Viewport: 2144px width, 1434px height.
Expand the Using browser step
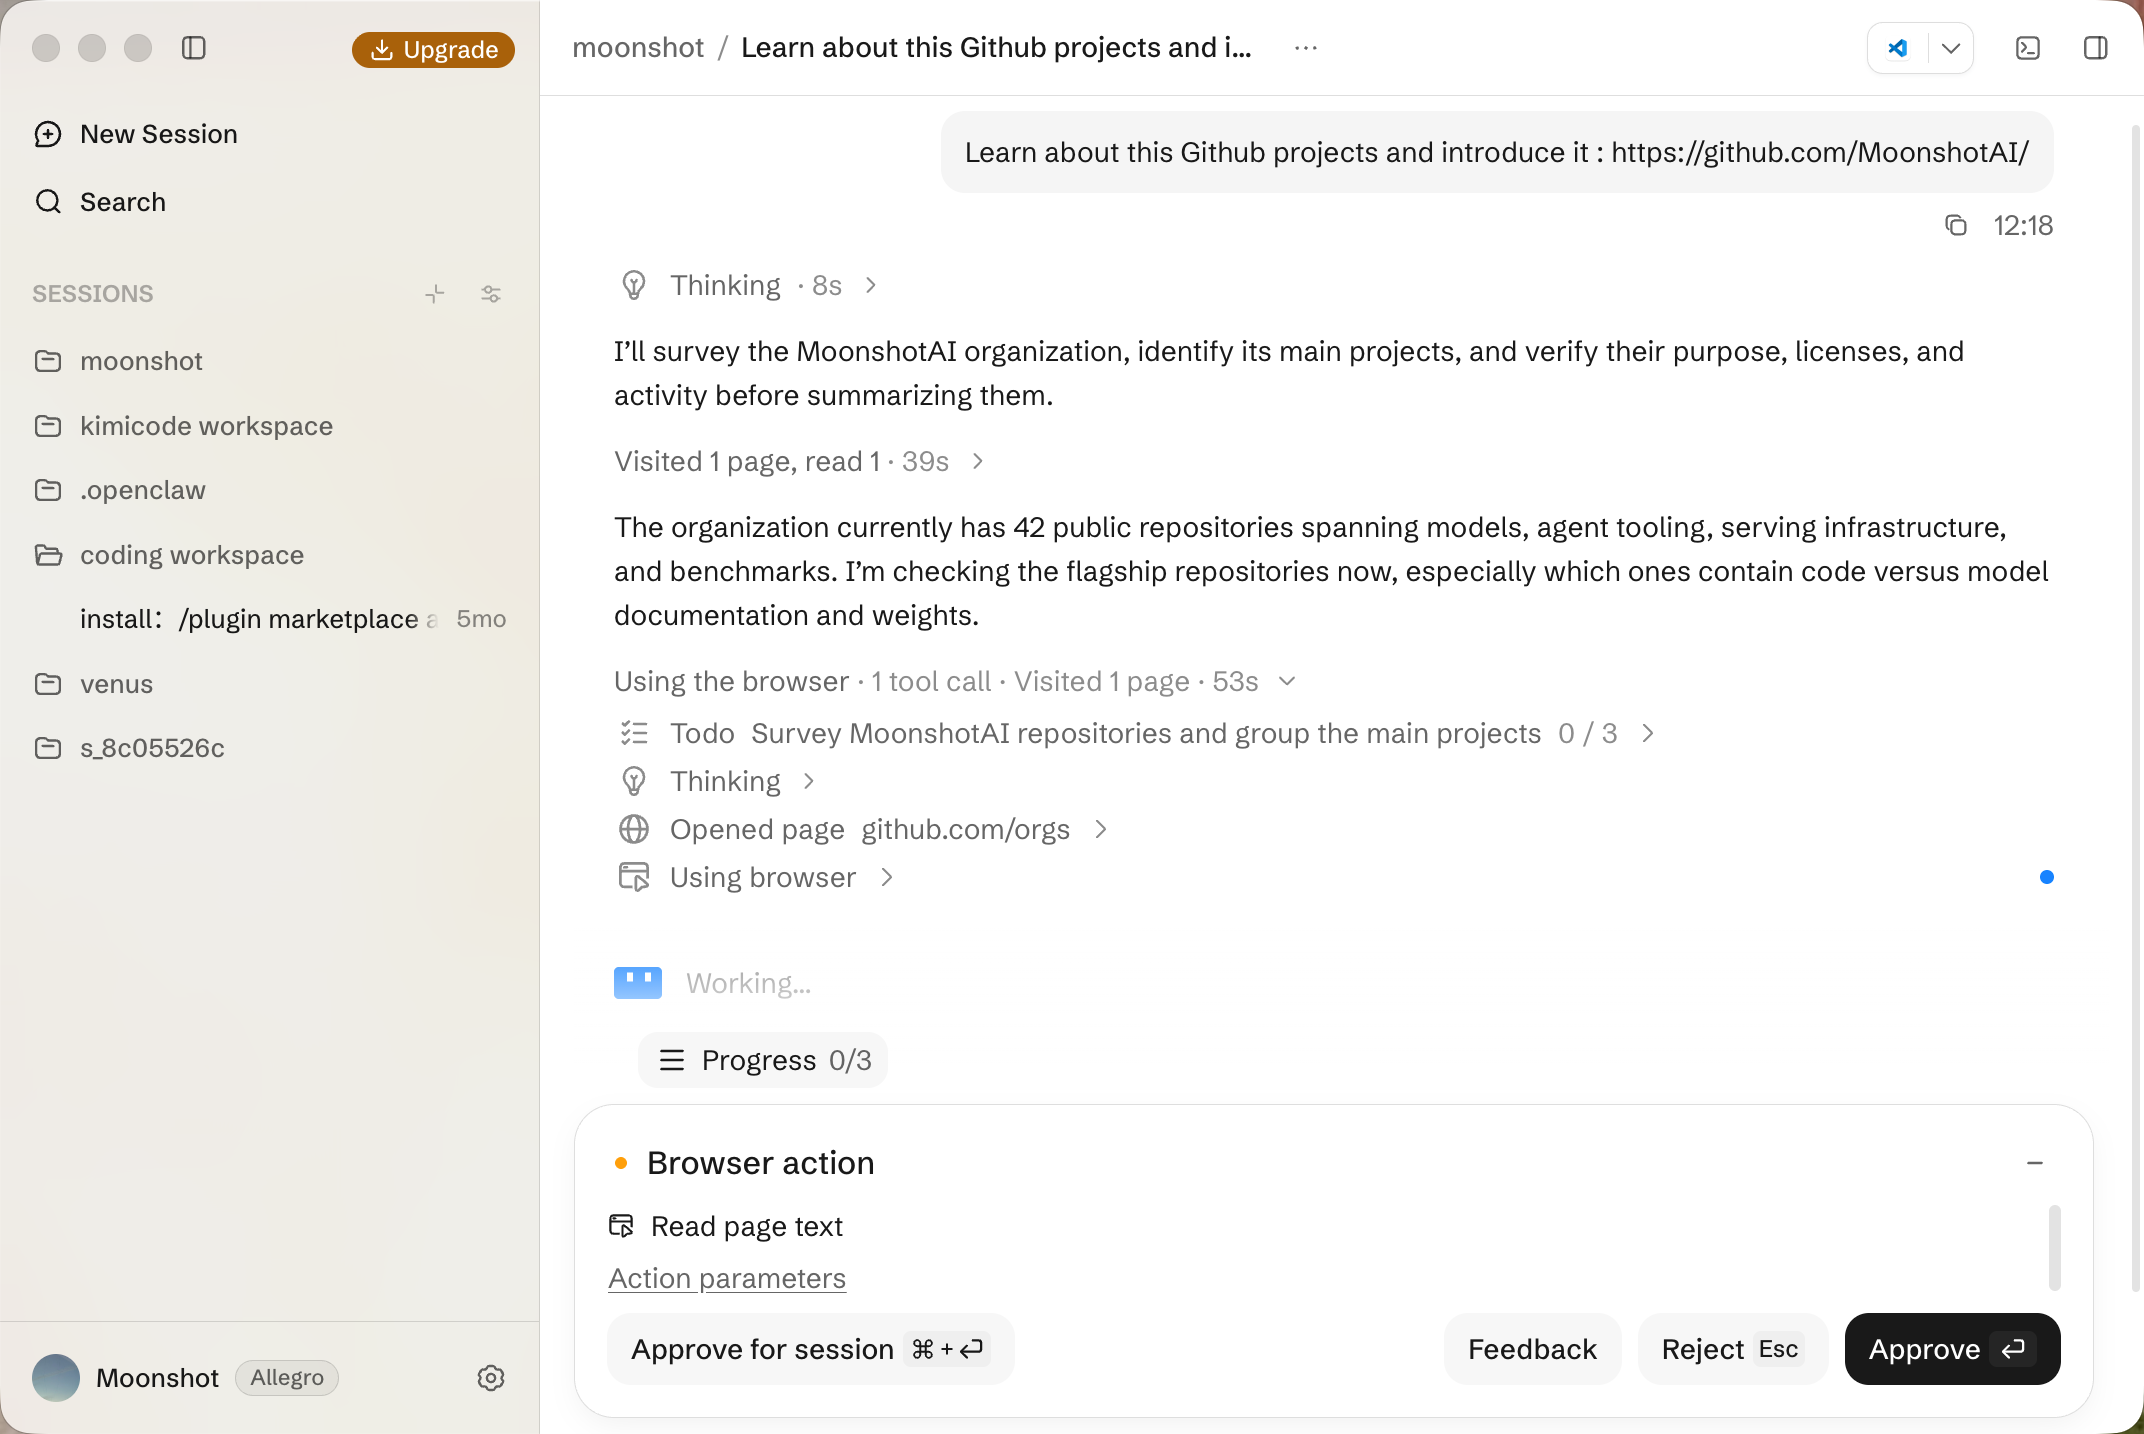756,878
